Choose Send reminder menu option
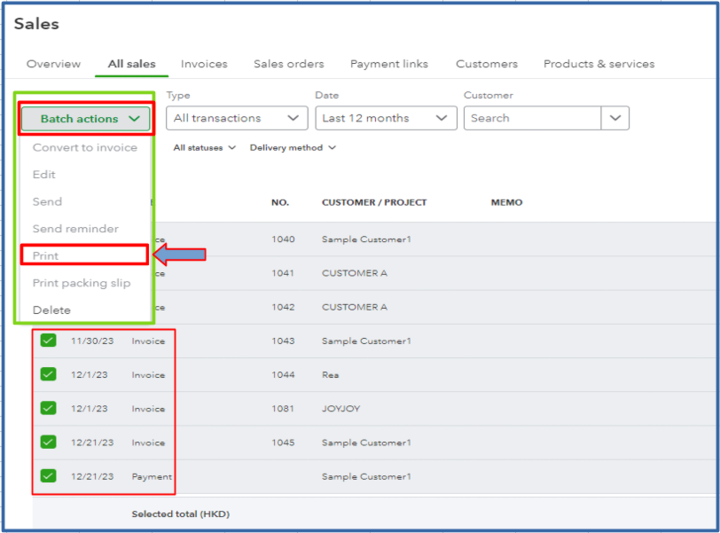Screen dimensions: 720x533 tap(76, 229)
